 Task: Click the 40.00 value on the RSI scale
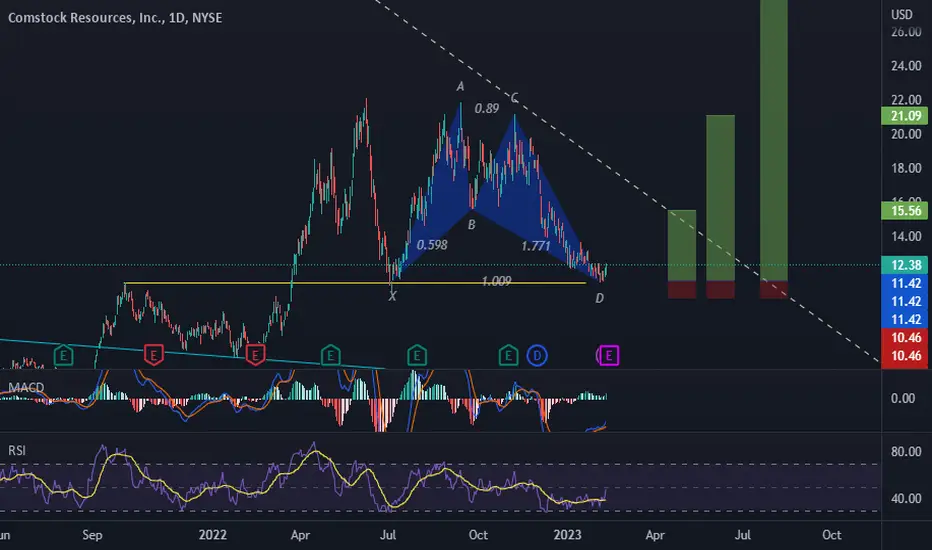pyautogui.click(x=906, y=498)
